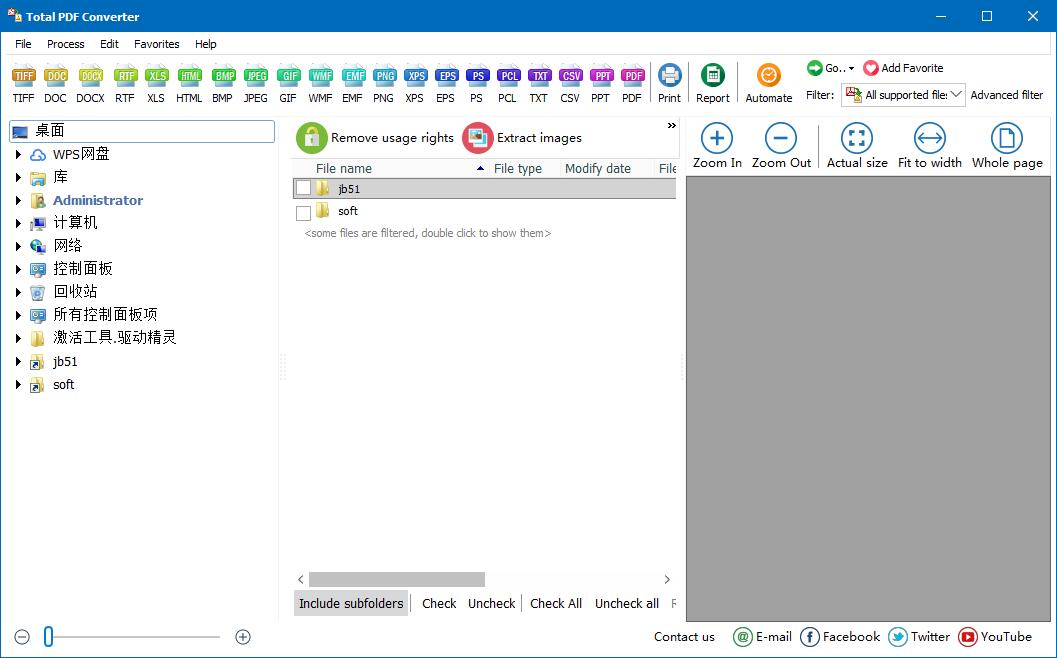Expand the 控制面板 tree node

pos(19,269)
